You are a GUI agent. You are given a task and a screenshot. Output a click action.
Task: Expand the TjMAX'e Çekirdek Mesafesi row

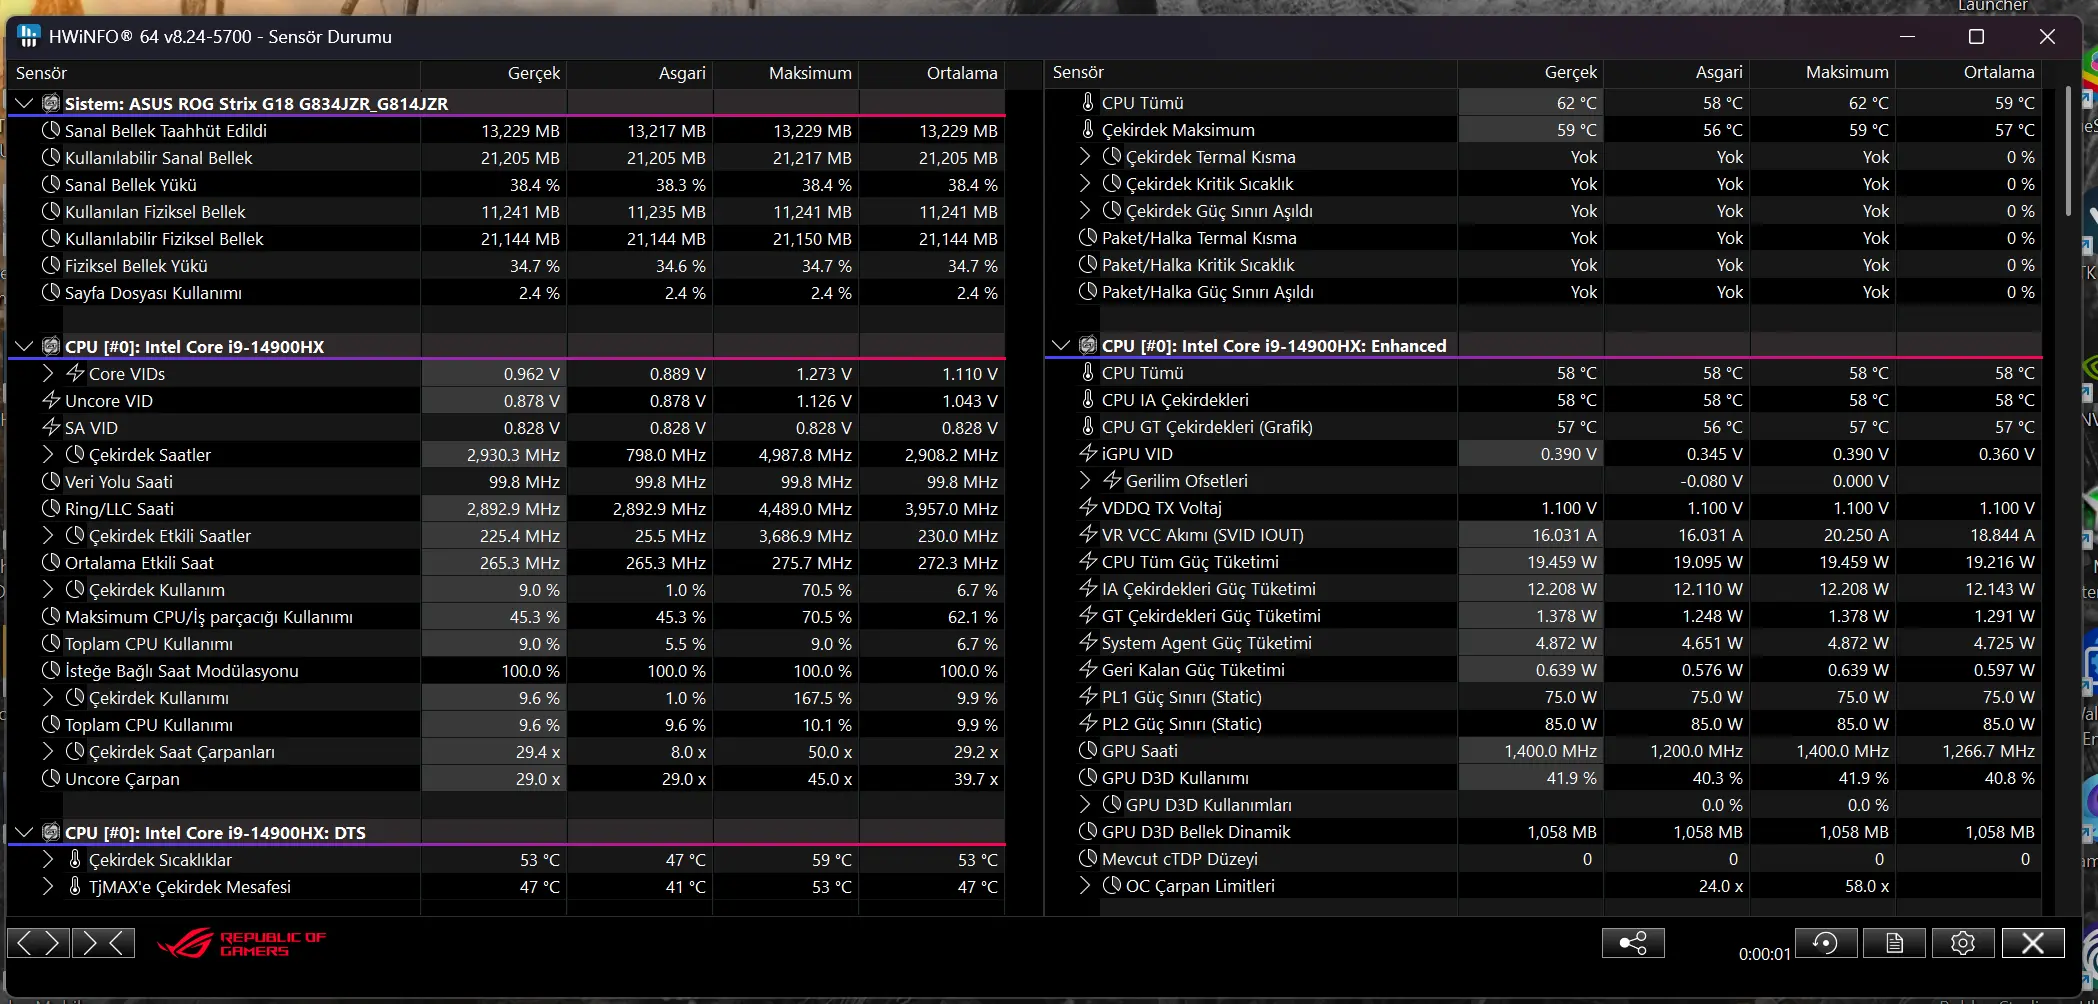coord(48,887)
